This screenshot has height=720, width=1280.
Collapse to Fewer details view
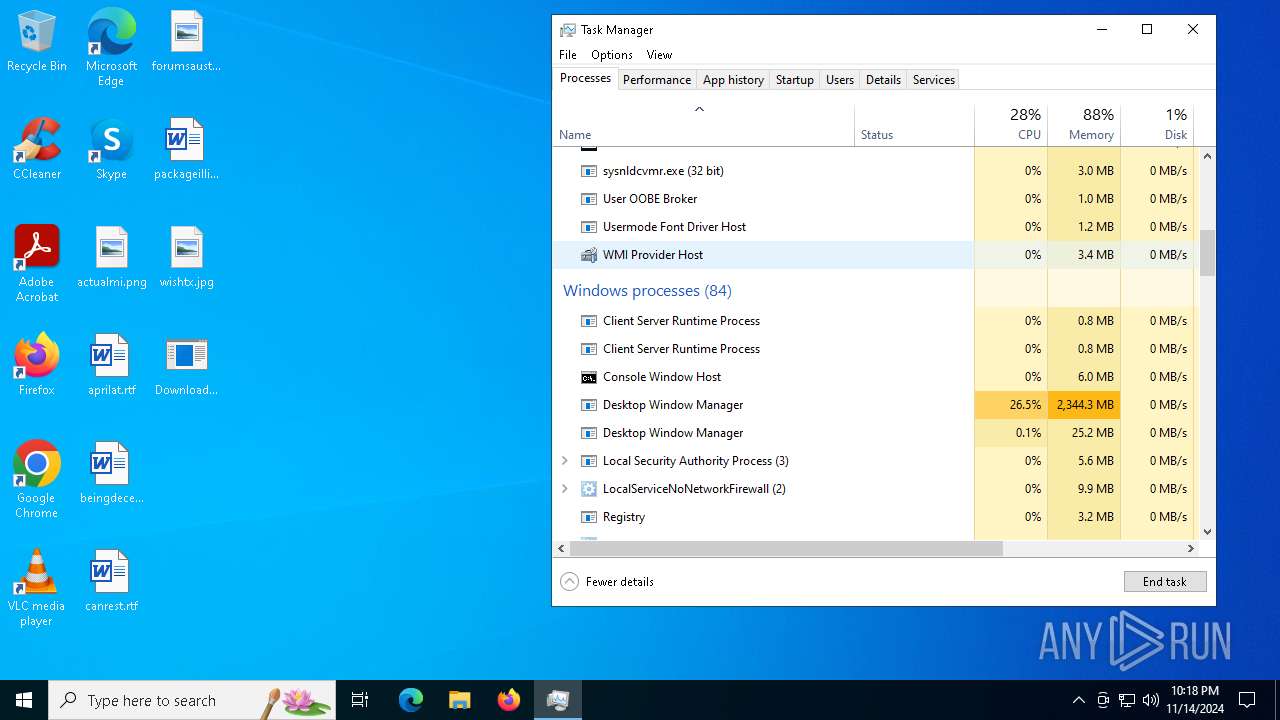607,582
